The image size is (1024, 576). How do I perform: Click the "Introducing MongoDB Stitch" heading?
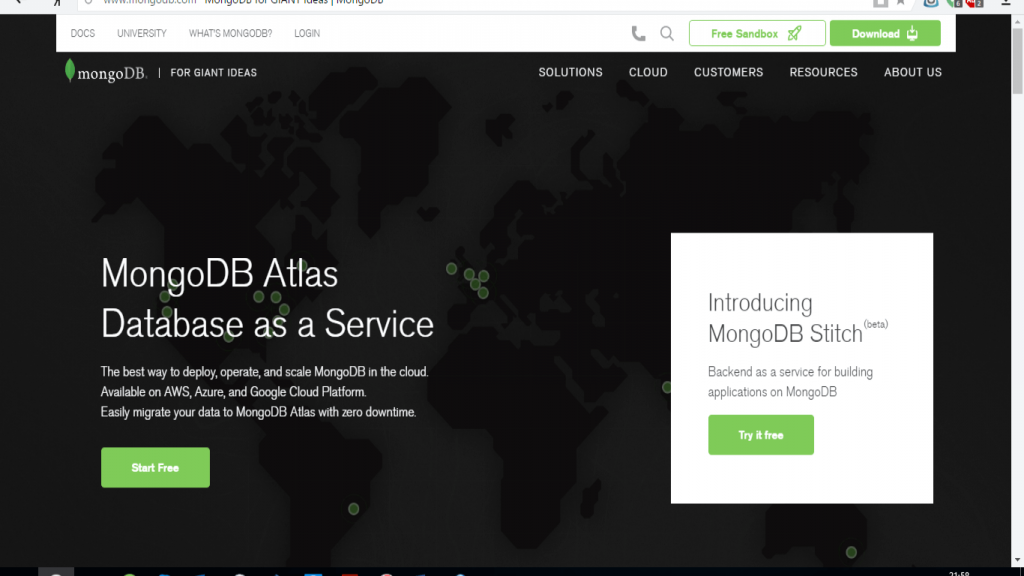pos(785,318)
